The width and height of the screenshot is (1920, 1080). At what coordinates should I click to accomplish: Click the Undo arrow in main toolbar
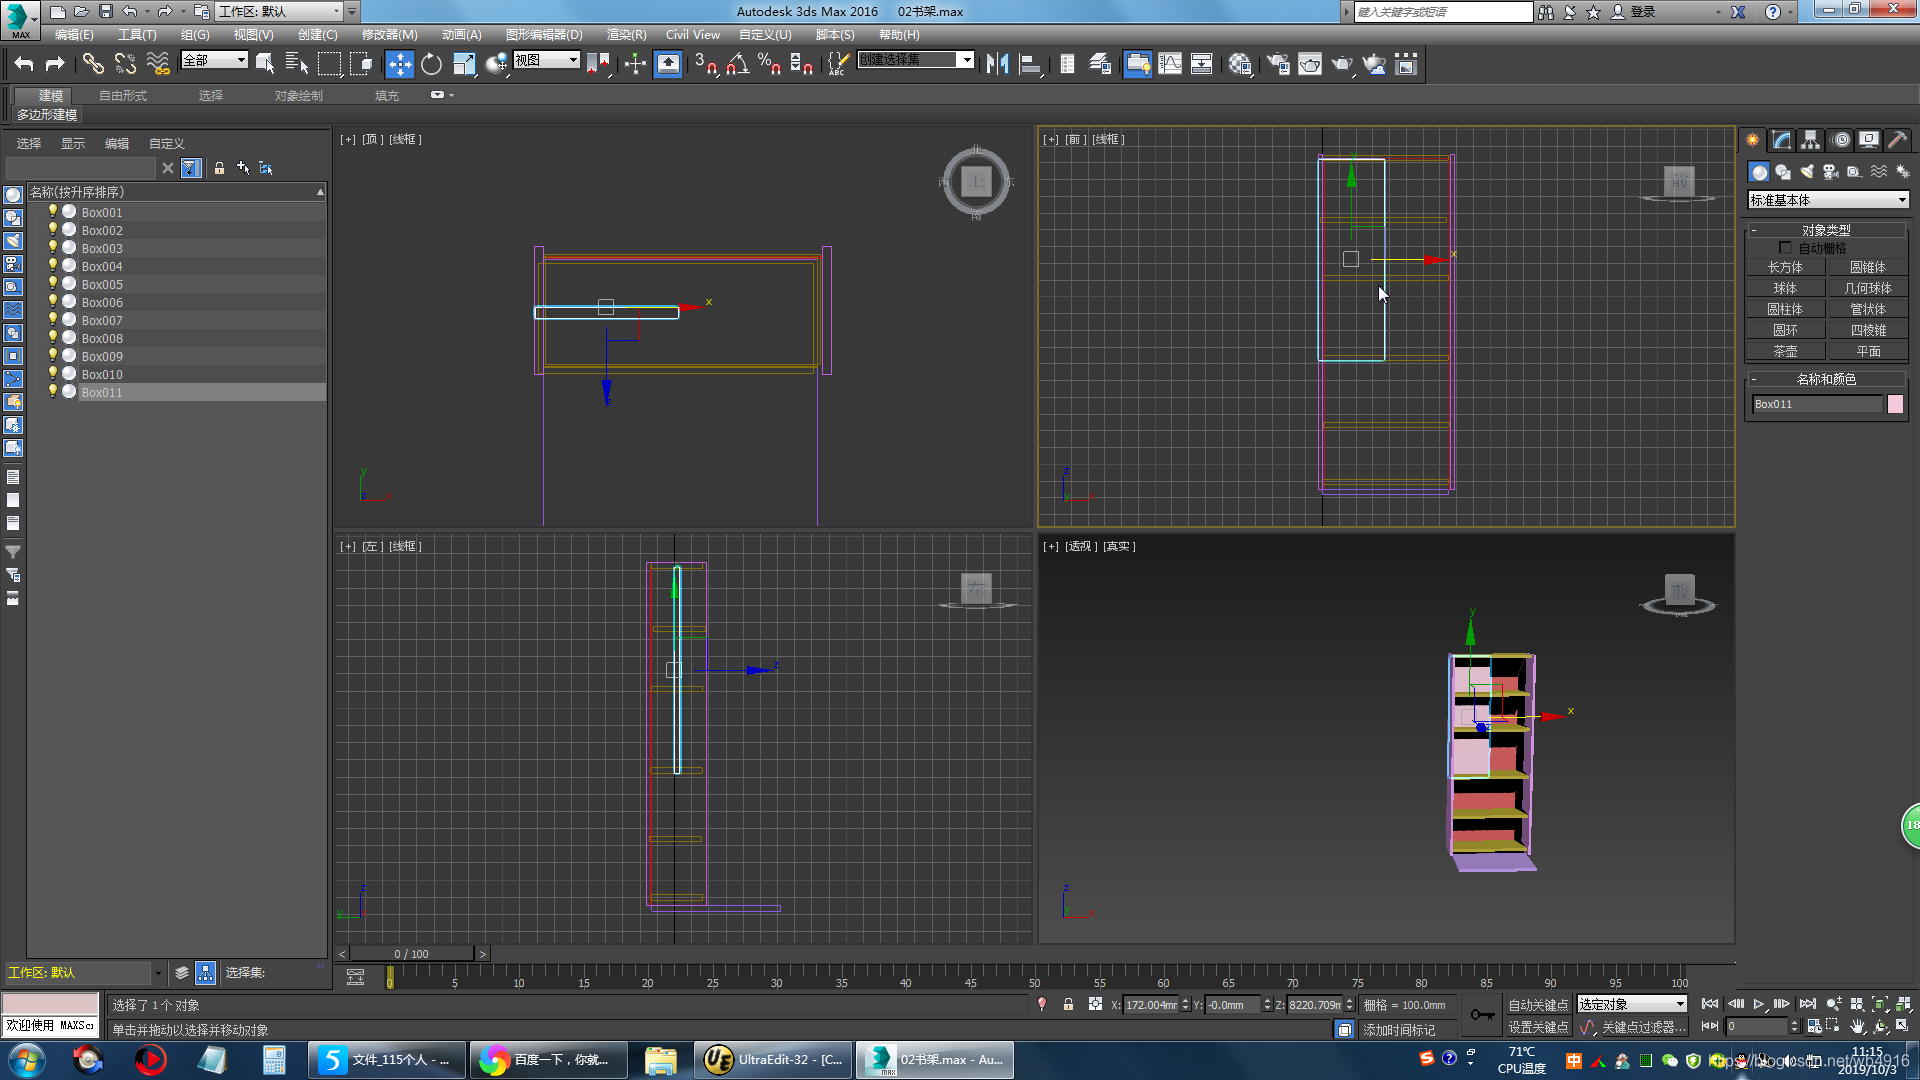(x=24, y=64)
